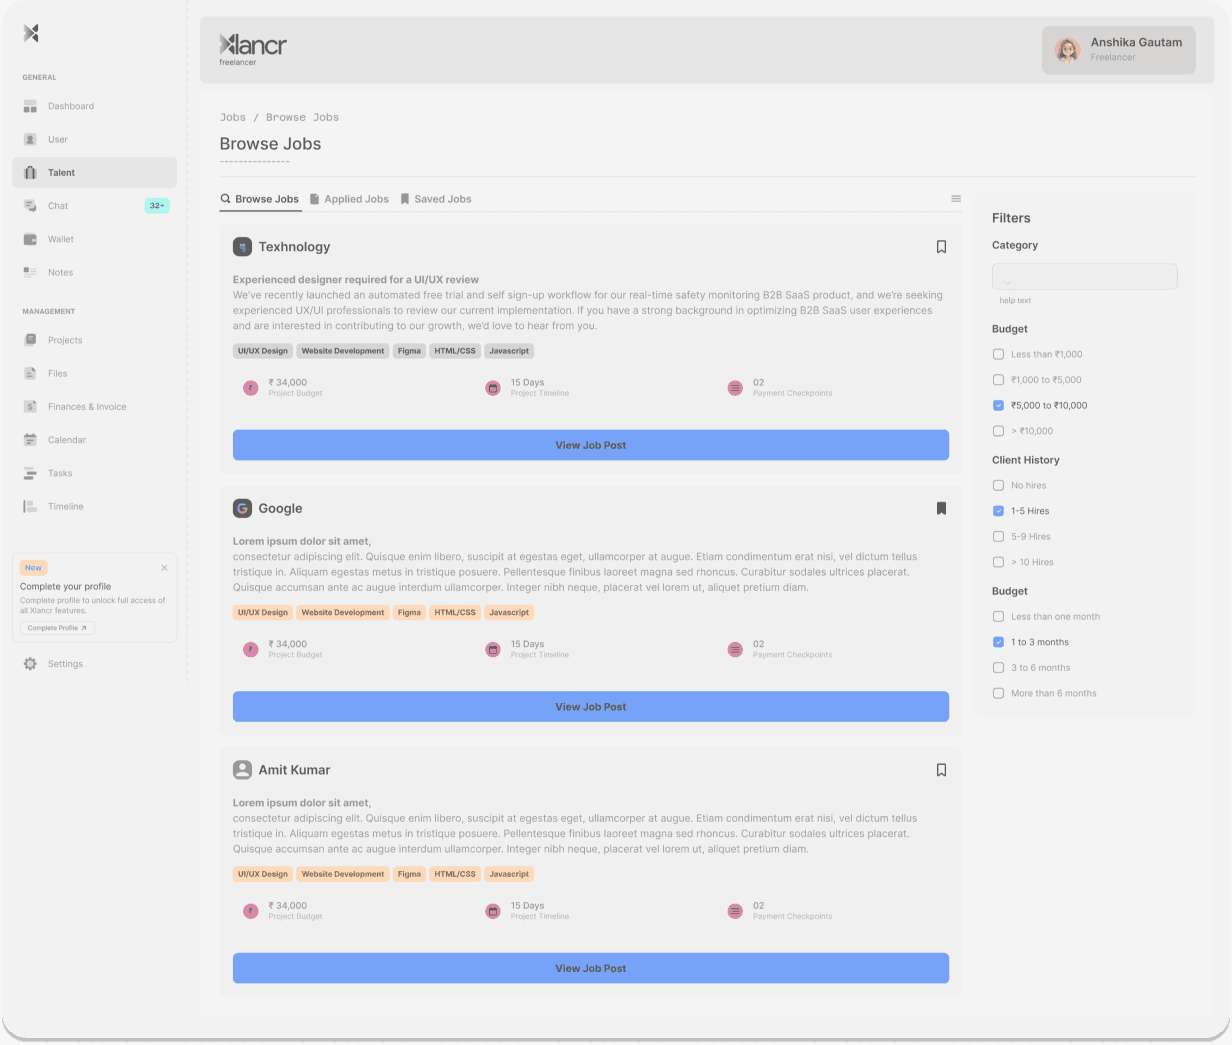The image size is (1232, 1045).
Task: Uncheck the ₹5,000 to ₹10,000 filter
Action: [998, 405]
